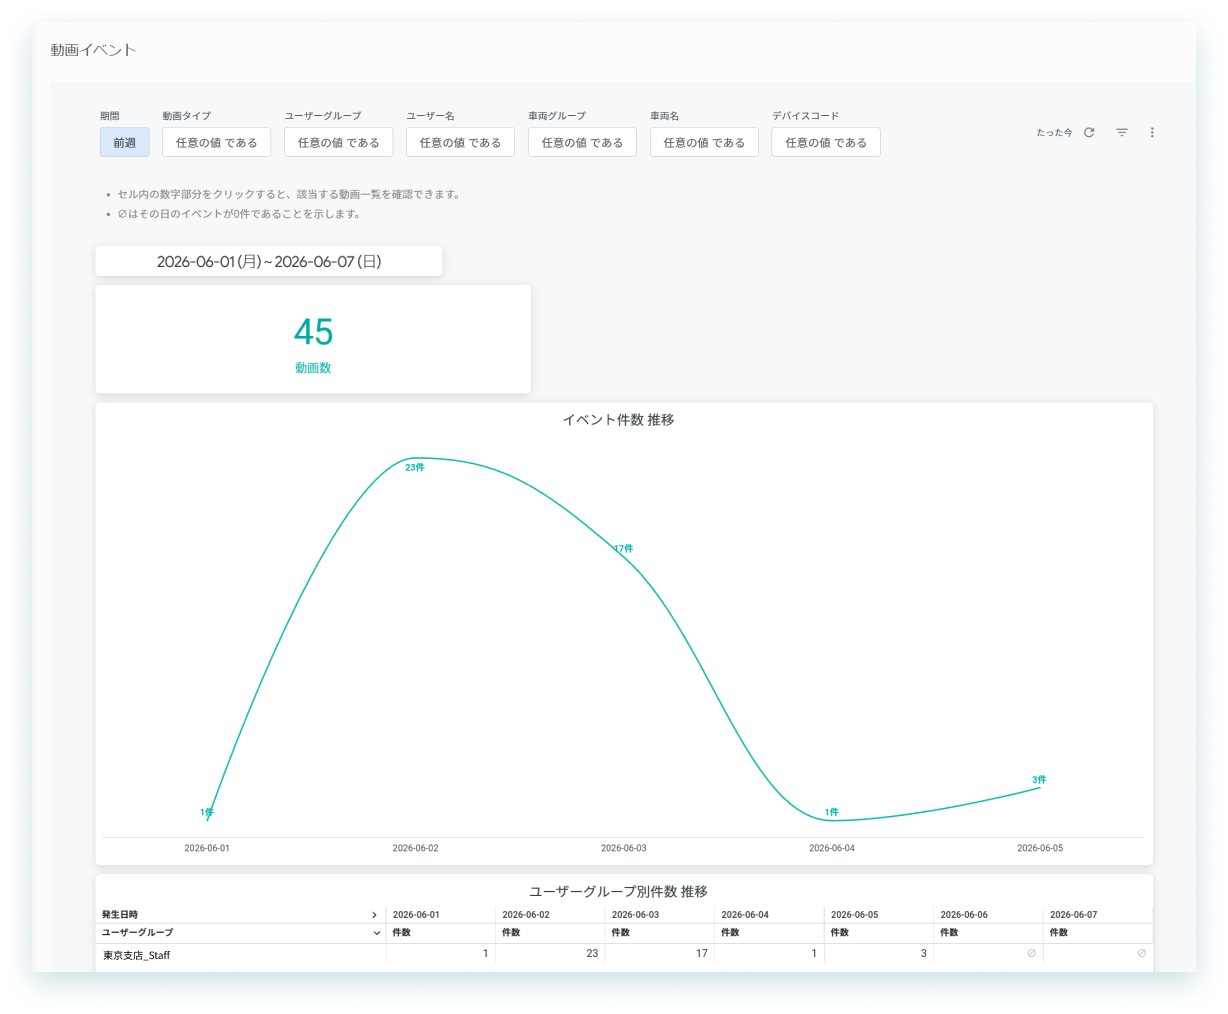Click the 2026-06-06 table column header

[964, 915]
